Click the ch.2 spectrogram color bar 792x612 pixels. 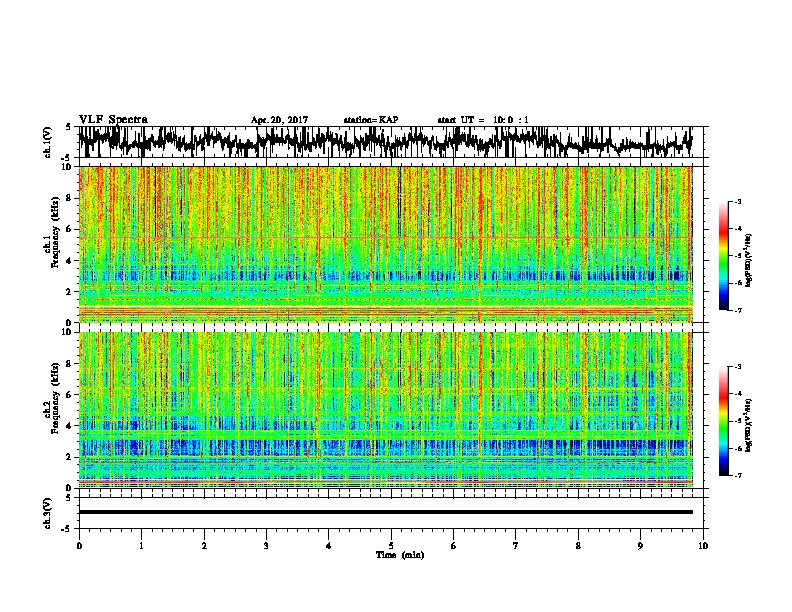724,421
